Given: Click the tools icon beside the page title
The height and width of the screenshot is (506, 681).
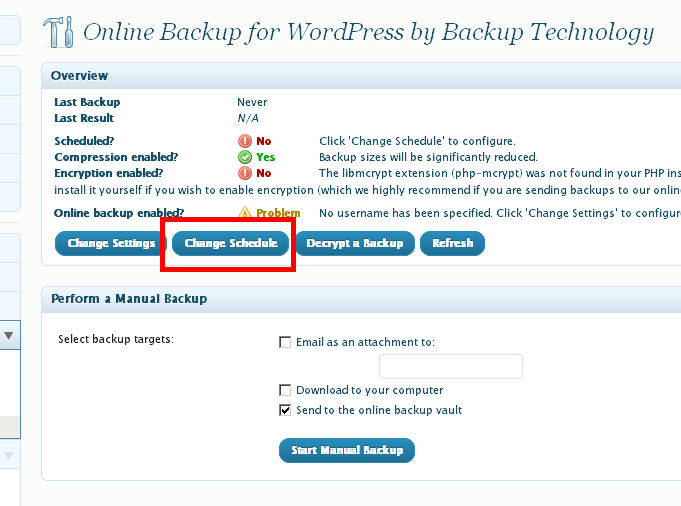Looking at the screenshot, I should [x=60, y=32].
